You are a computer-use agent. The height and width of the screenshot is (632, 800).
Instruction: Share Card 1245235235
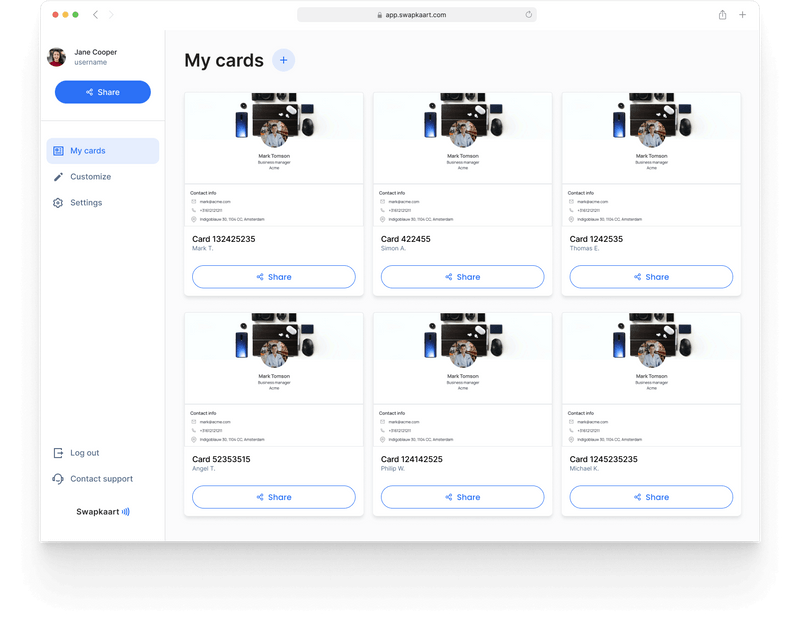[651, 497]
